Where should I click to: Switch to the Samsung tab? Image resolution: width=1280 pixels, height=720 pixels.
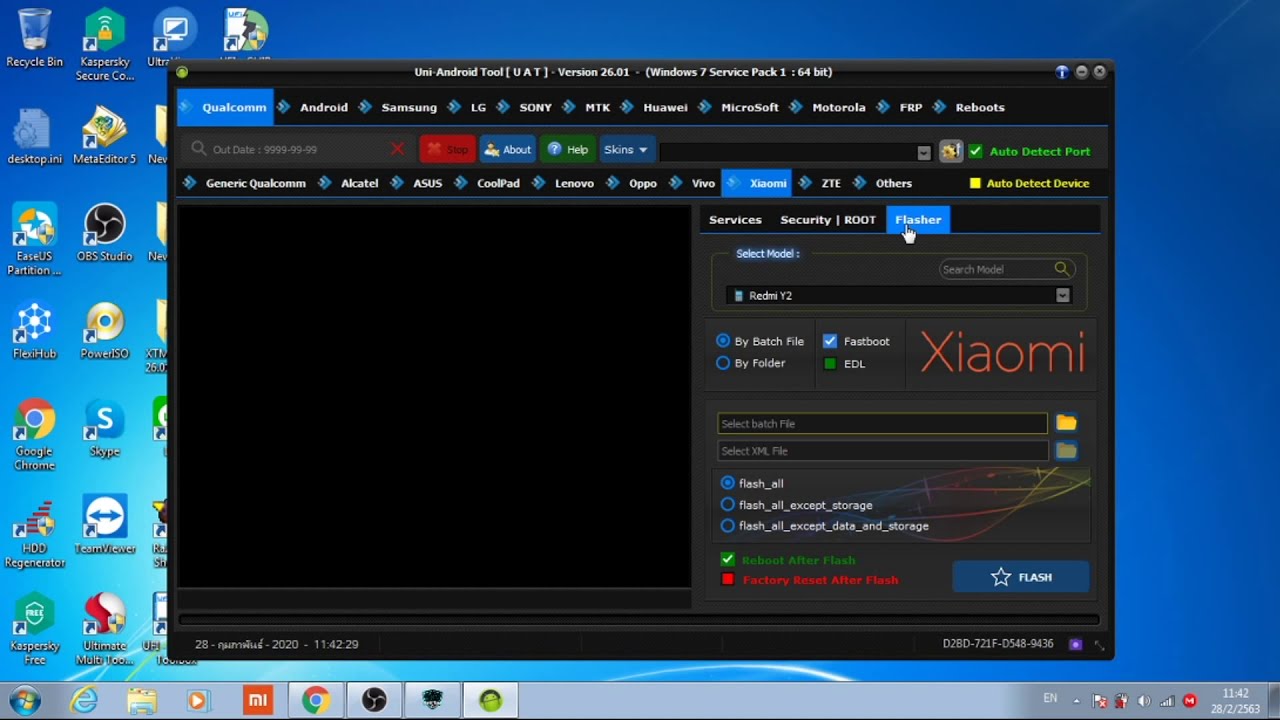pos(398,107)
